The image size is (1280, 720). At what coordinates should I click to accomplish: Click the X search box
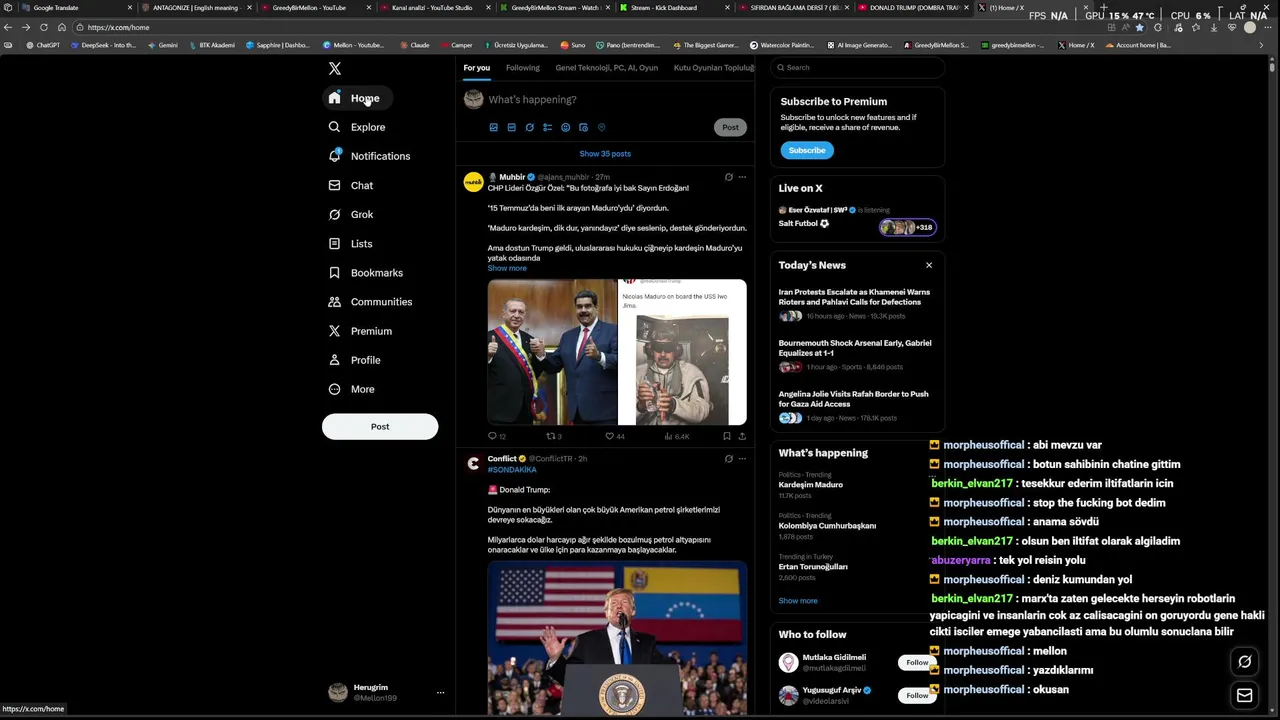(858, 67)
